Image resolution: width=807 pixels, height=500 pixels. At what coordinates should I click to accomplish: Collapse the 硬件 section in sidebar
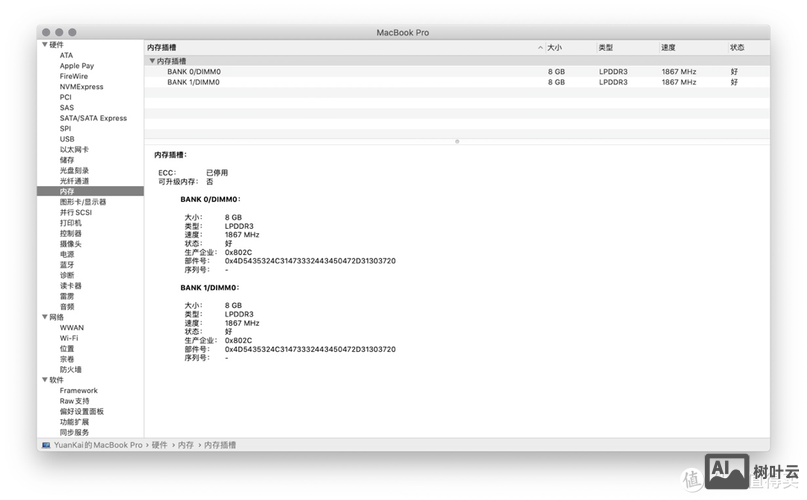tap(44, 45)
